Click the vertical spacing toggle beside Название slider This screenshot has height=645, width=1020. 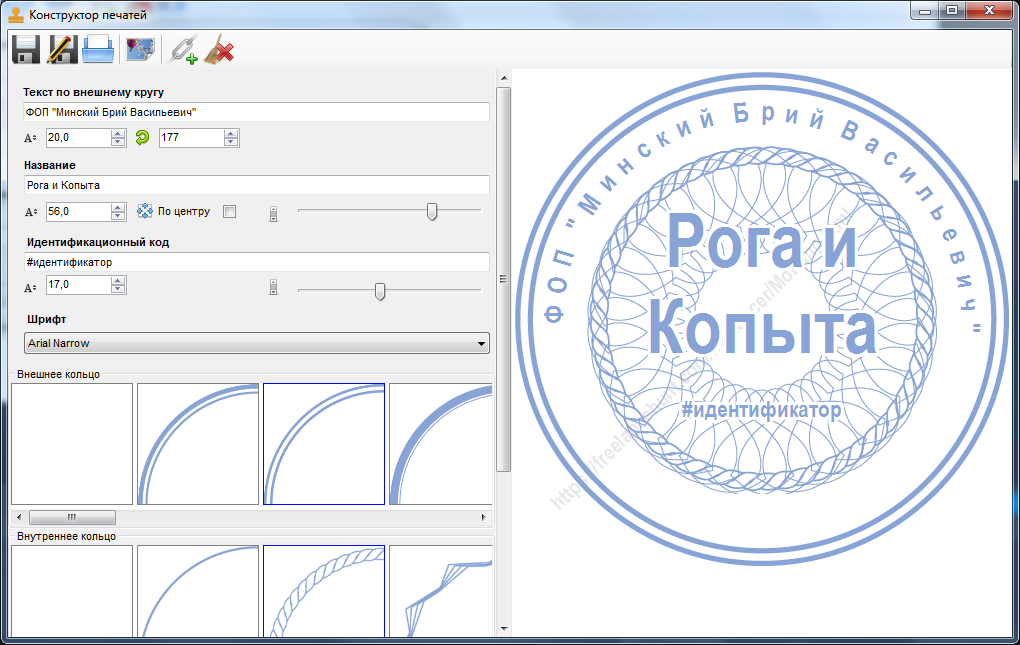coord(273,211)
